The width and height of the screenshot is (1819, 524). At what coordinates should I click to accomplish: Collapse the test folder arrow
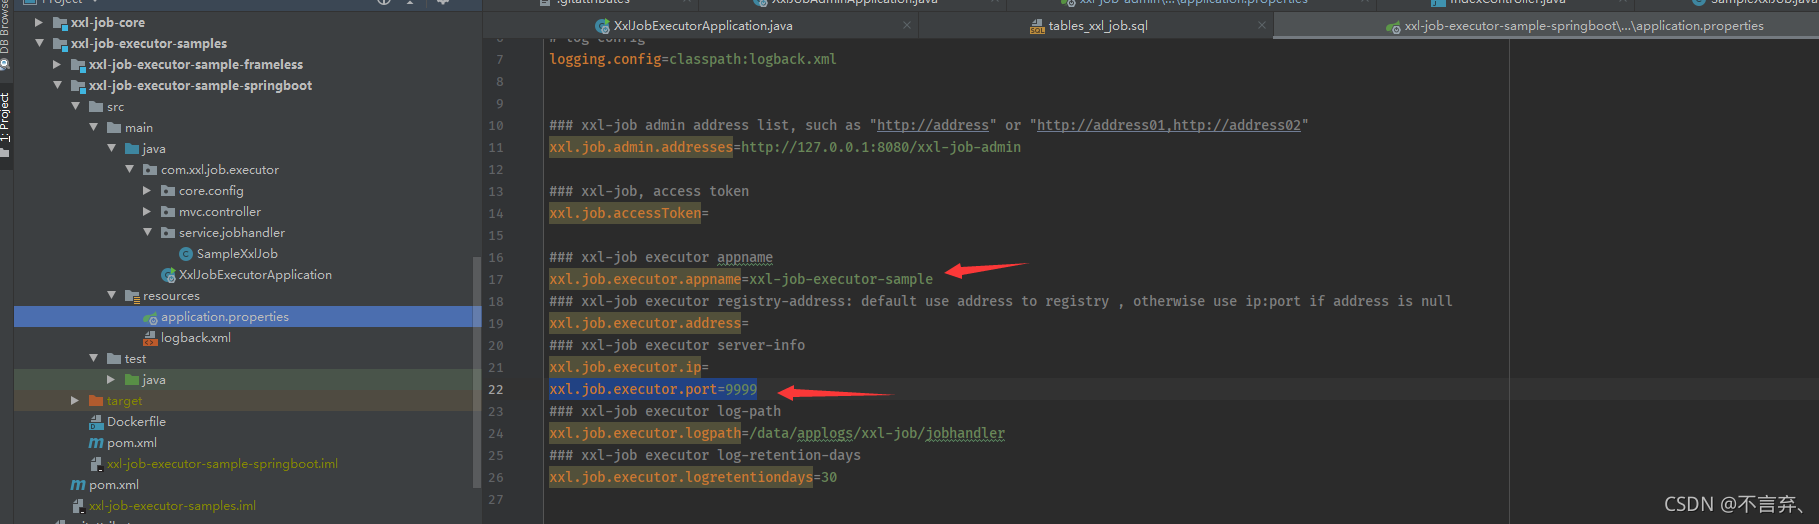coord(93,358)
